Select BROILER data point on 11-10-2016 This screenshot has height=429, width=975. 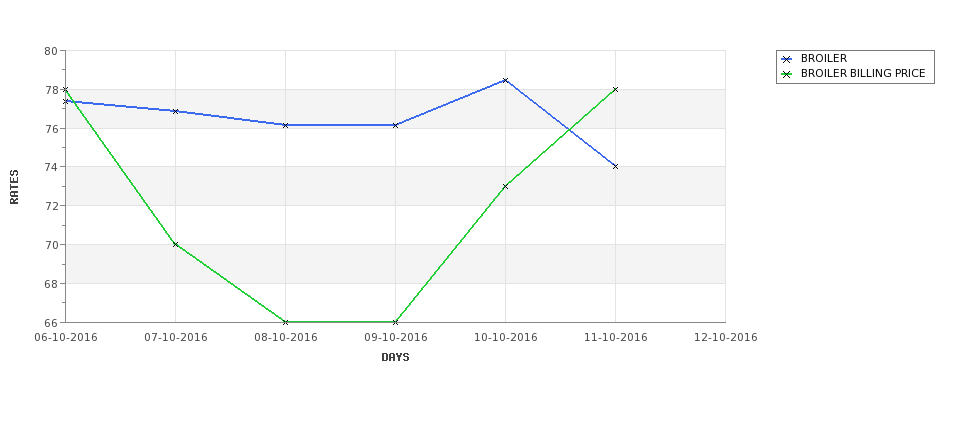tap(615, 166)
